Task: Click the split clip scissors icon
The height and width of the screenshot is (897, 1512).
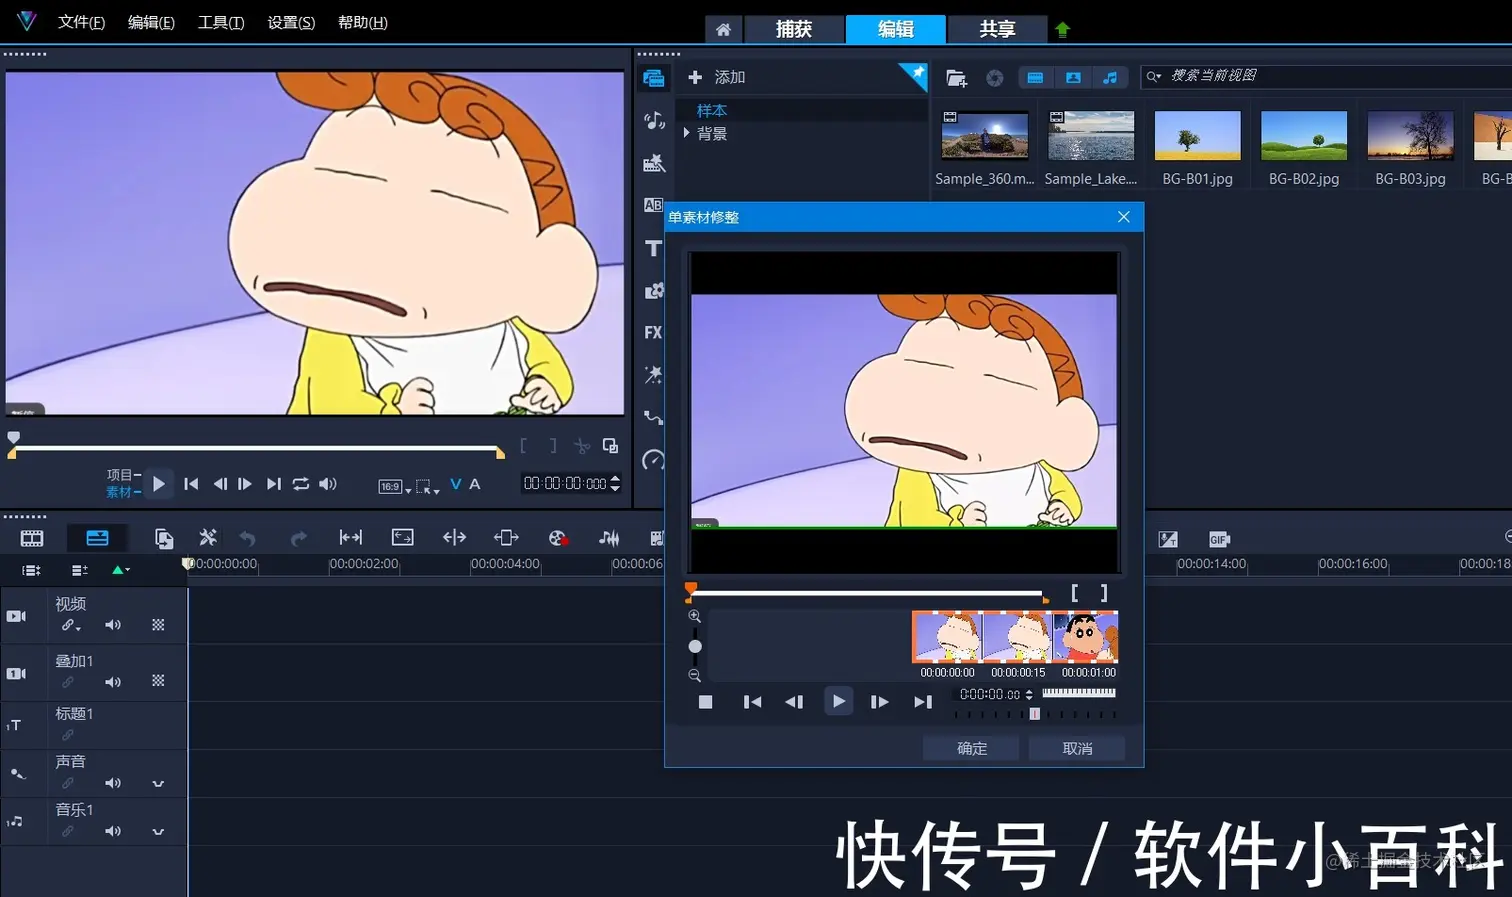Action: tap(582, 446)
